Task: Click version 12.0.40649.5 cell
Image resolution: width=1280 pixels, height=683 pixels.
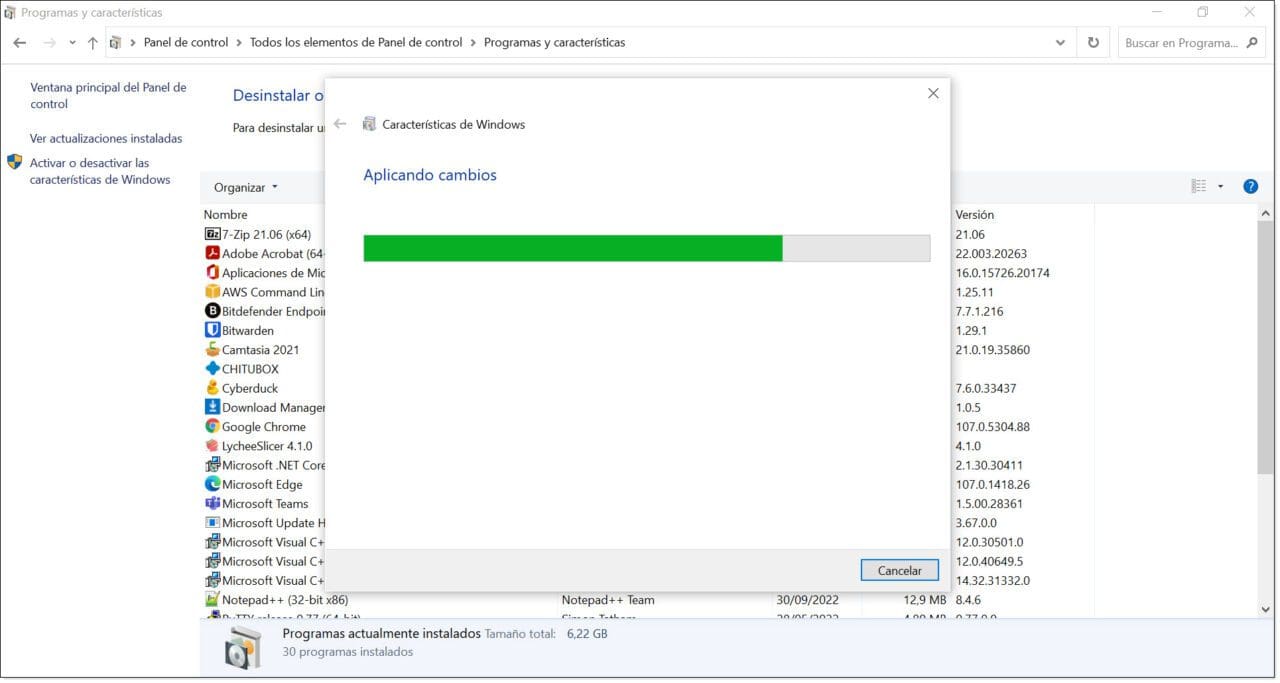Action: click(989, 561)
